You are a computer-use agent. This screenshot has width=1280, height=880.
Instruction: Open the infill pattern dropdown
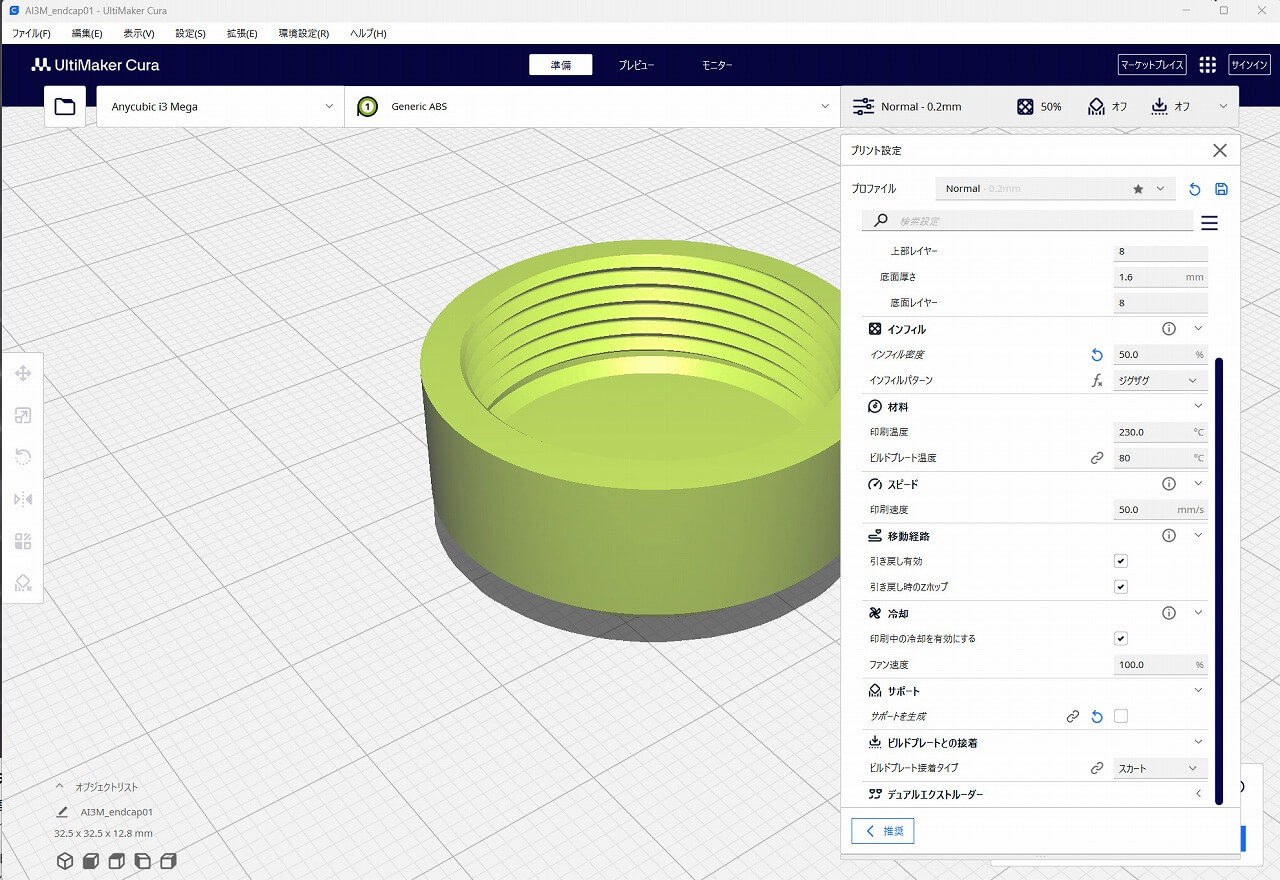[x=1160, y=381]
